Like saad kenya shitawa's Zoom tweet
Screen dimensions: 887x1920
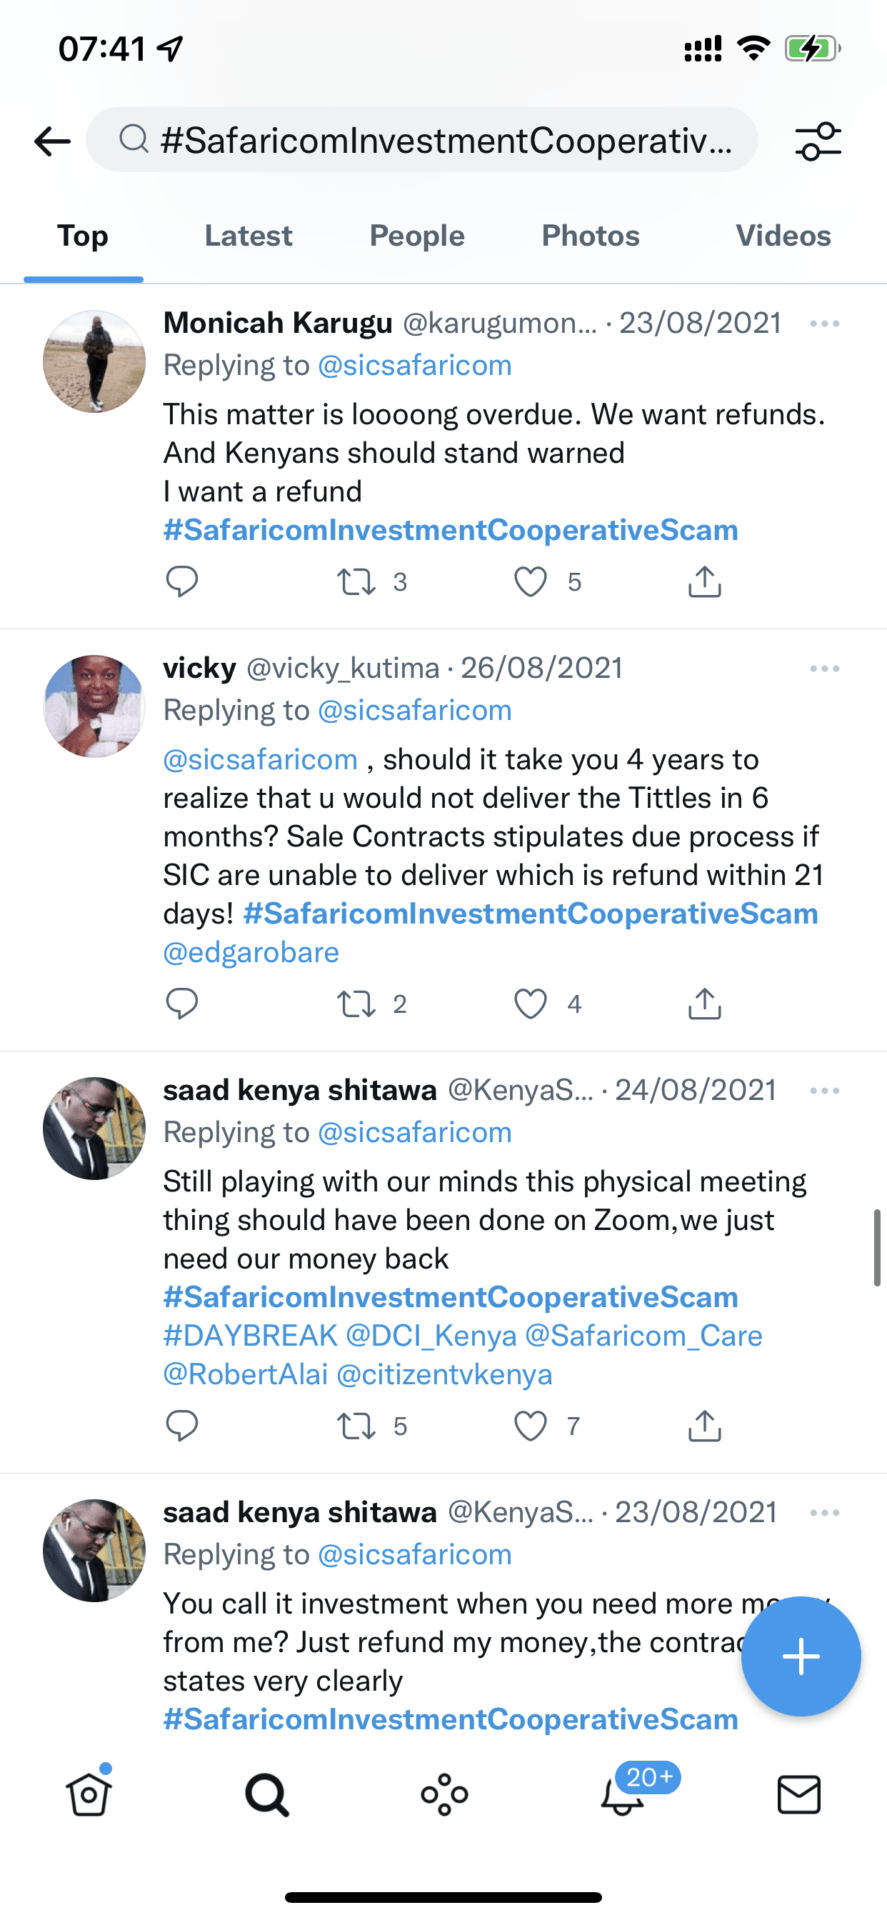point(530,1426)
